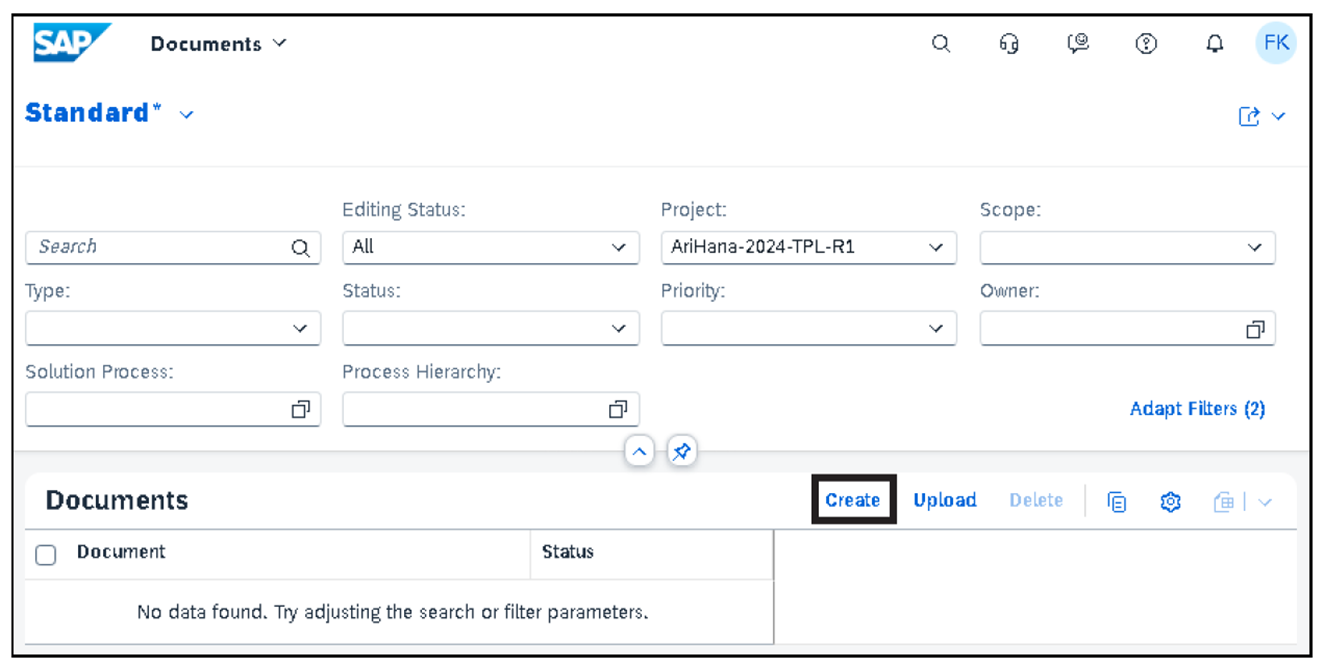
Task: Expand the Scope dropdown
Action: (x=1256, y=247)
